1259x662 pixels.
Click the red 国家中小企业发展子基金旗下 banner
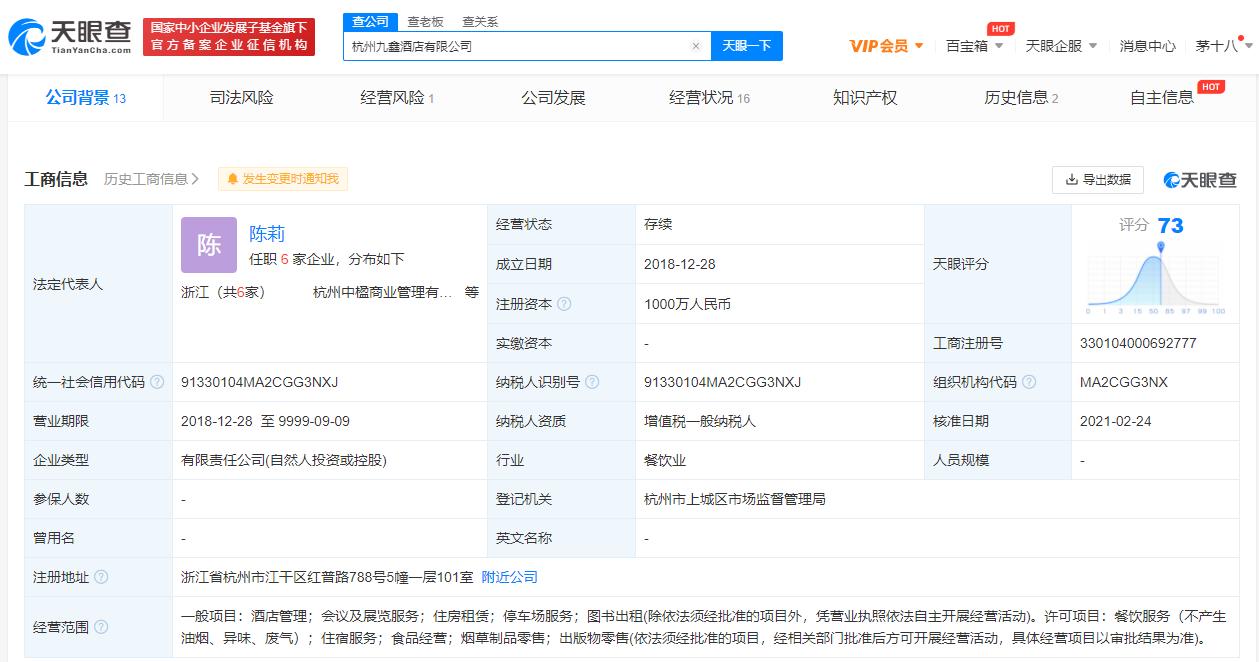point(229,37)
